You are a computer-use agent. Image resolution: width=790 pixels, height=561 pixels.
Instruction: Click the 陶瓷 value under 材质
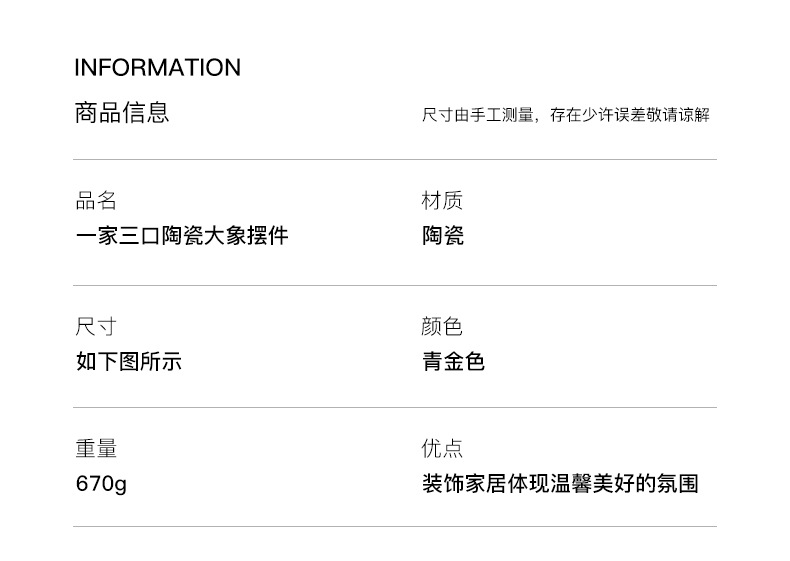pyautogui.click(x=442, y=236)
